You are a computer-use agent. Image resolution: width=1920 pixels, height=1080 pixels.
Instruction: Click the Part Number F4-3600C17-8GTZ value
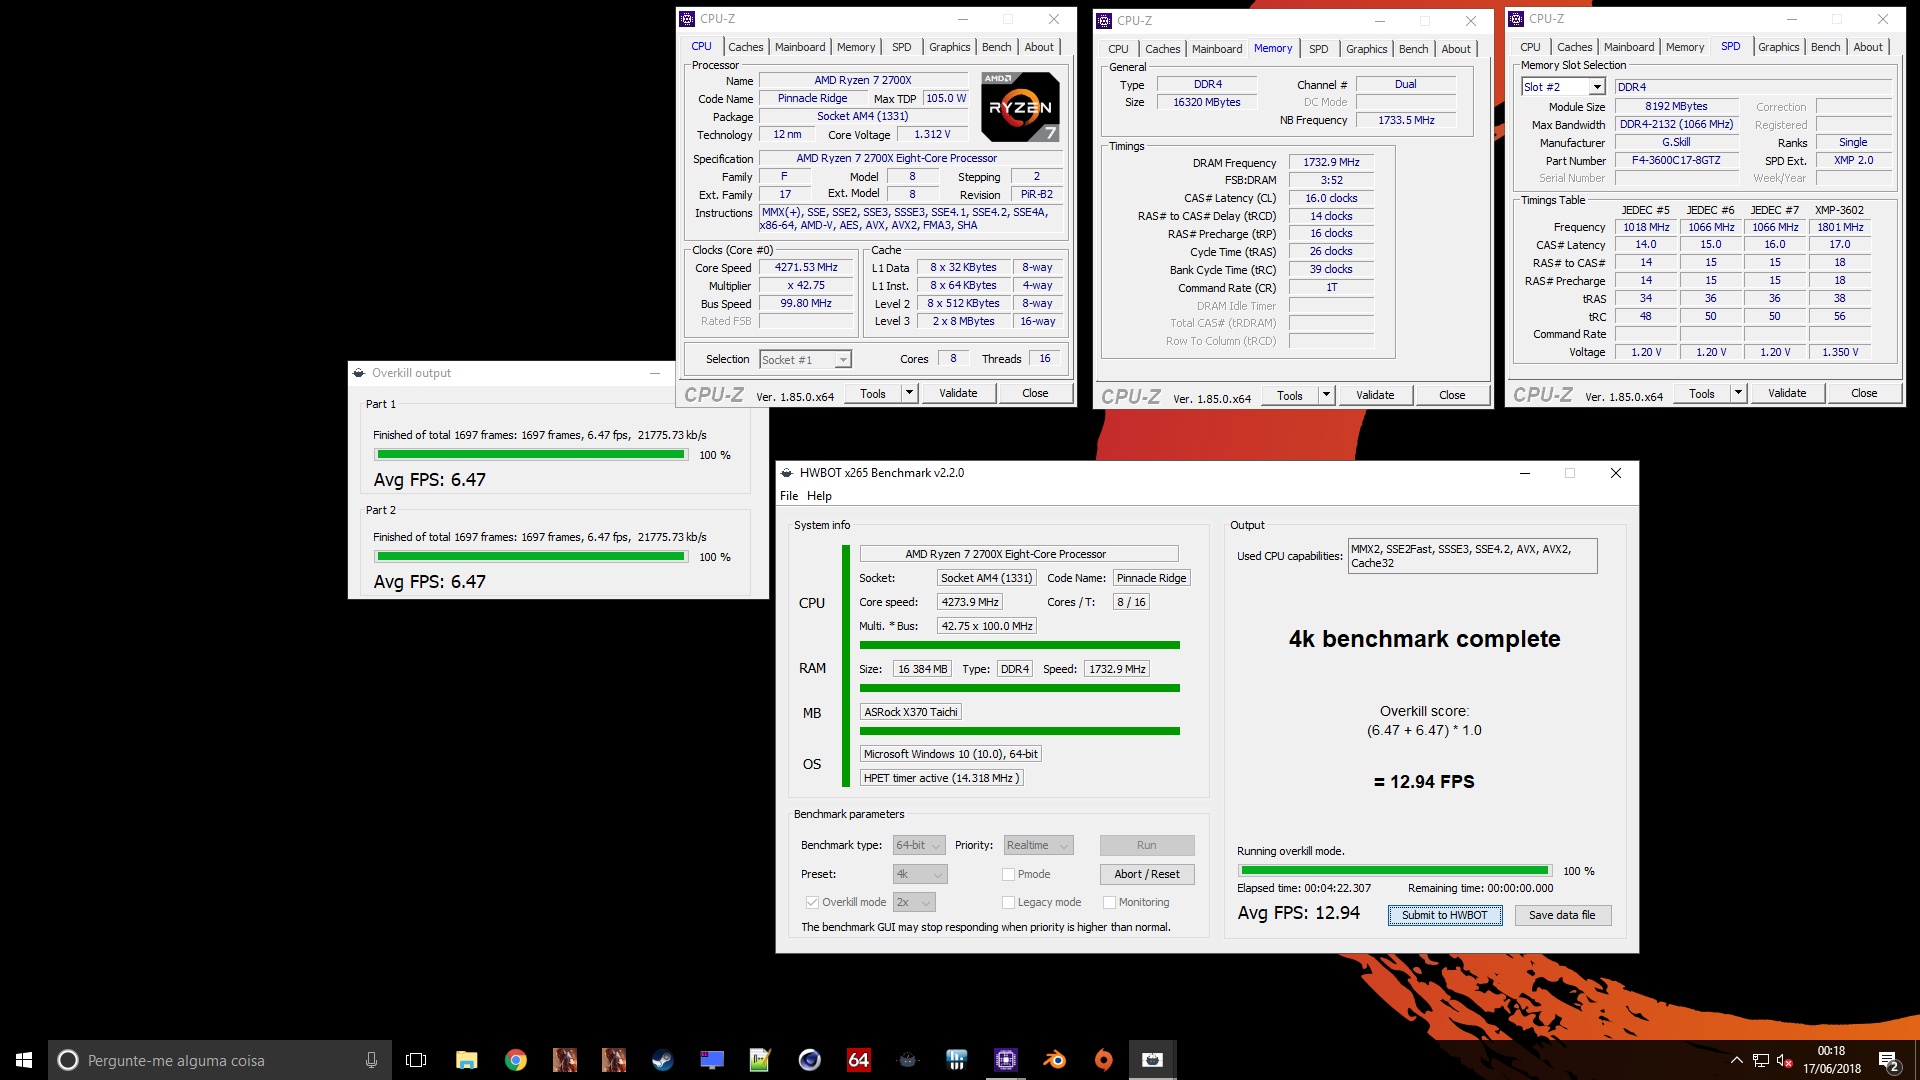1676,160
